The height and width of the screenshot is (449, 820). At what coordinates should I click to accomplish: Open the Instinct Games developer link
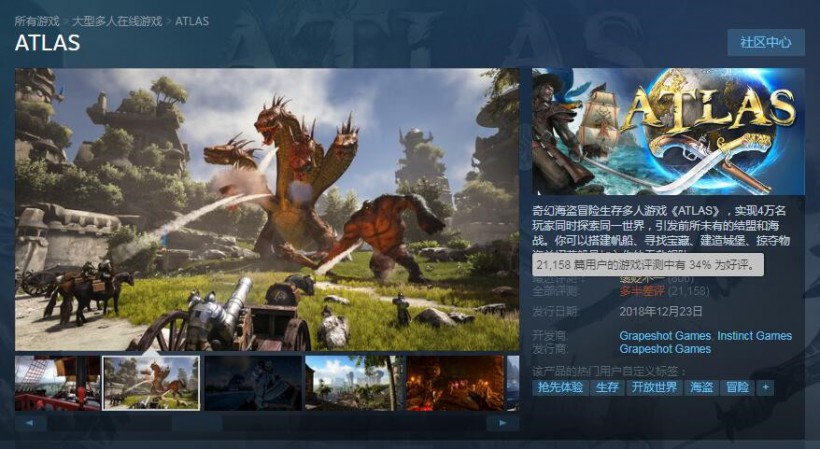point(755,336)
